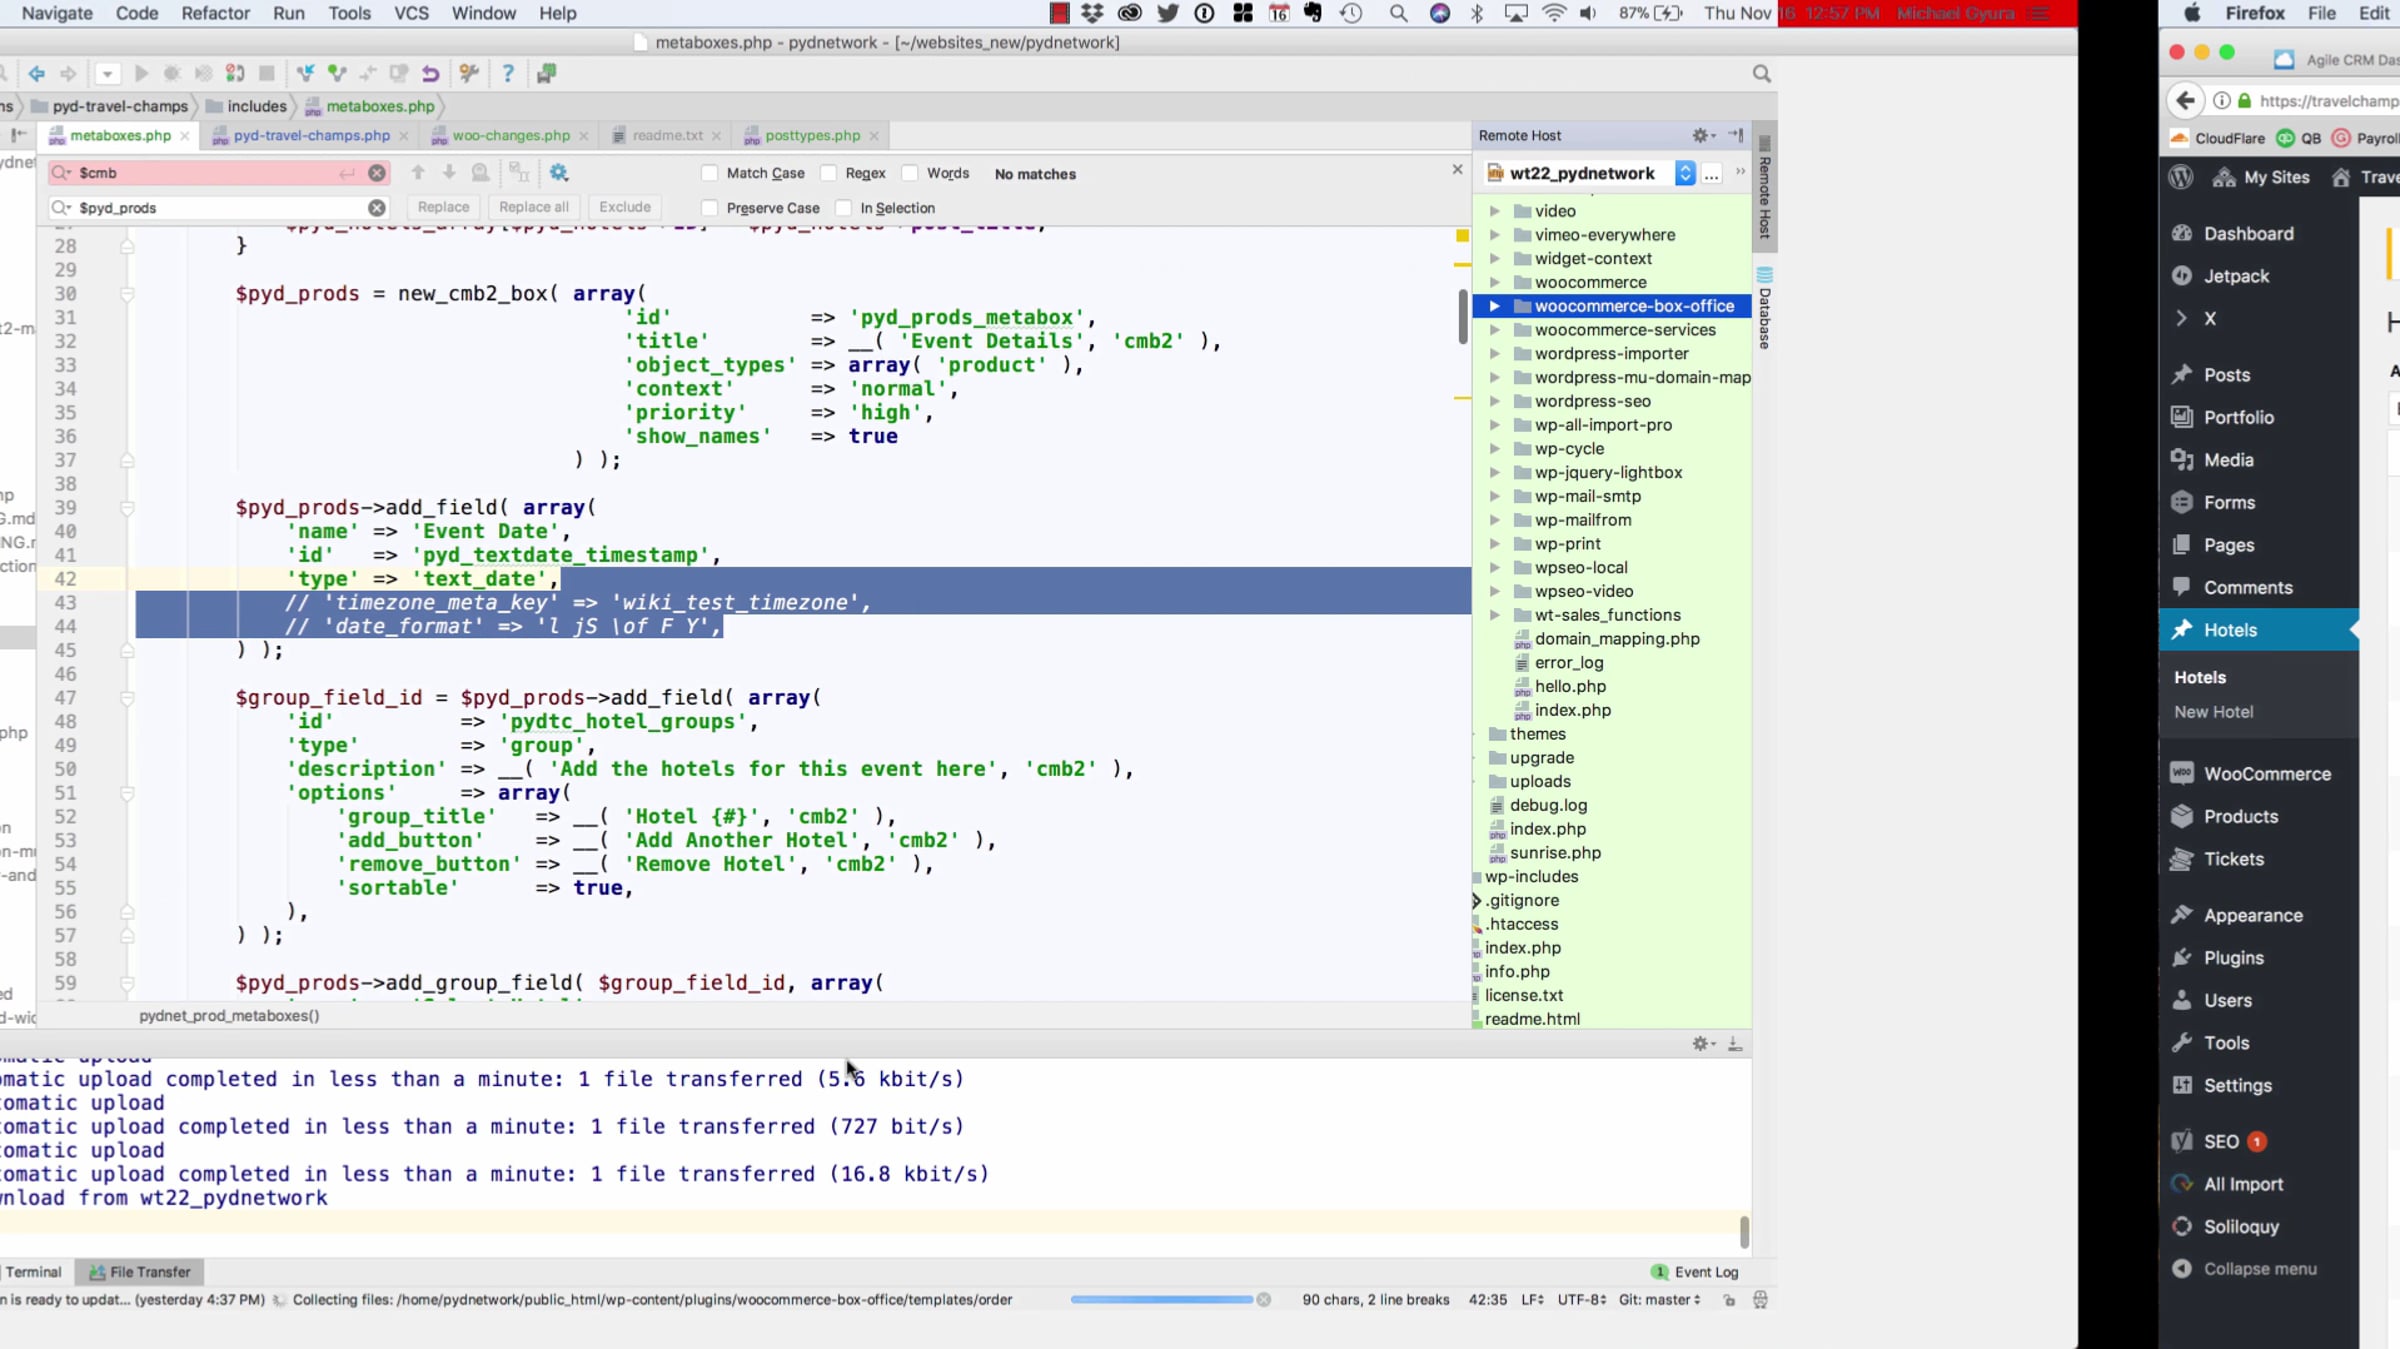Clear the $cmb search field
The height and width of the screenshot is (1349, 2400).
click(376, 173)
